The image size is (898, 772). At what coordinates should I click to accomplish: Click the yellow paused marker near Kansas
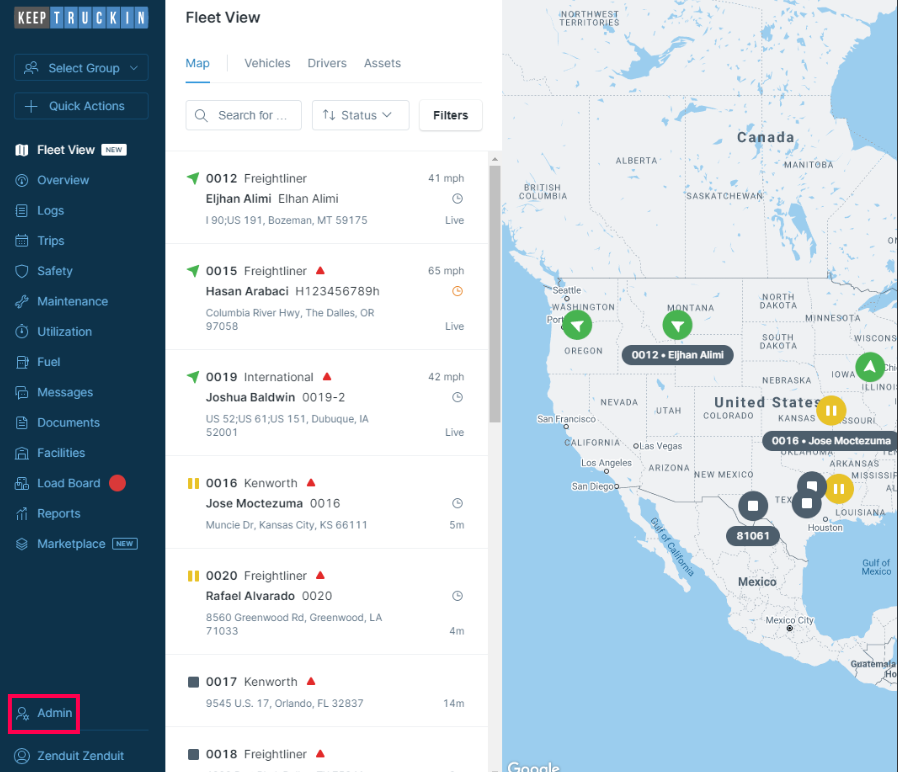[831, 411]
